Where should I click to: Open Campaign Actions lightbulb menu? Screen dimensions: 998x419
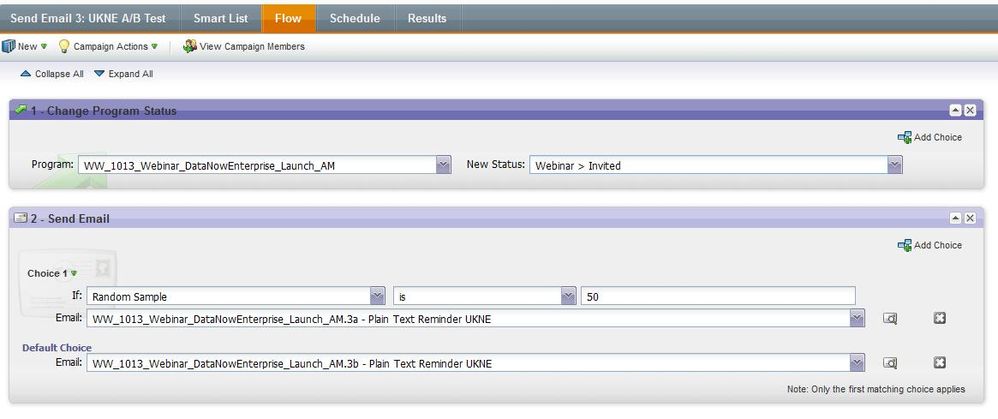point(64,46)
